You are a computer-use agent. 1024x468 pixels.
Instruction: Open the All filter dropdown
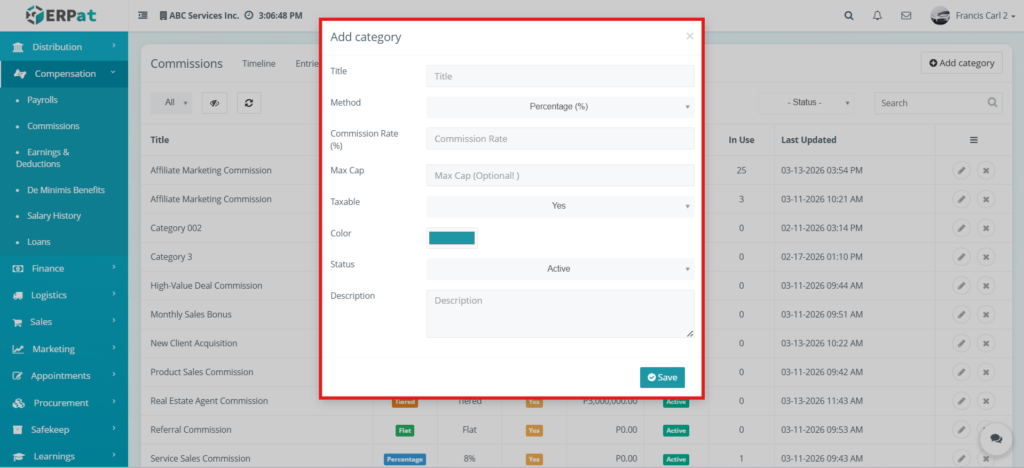[x=172, y=102]
